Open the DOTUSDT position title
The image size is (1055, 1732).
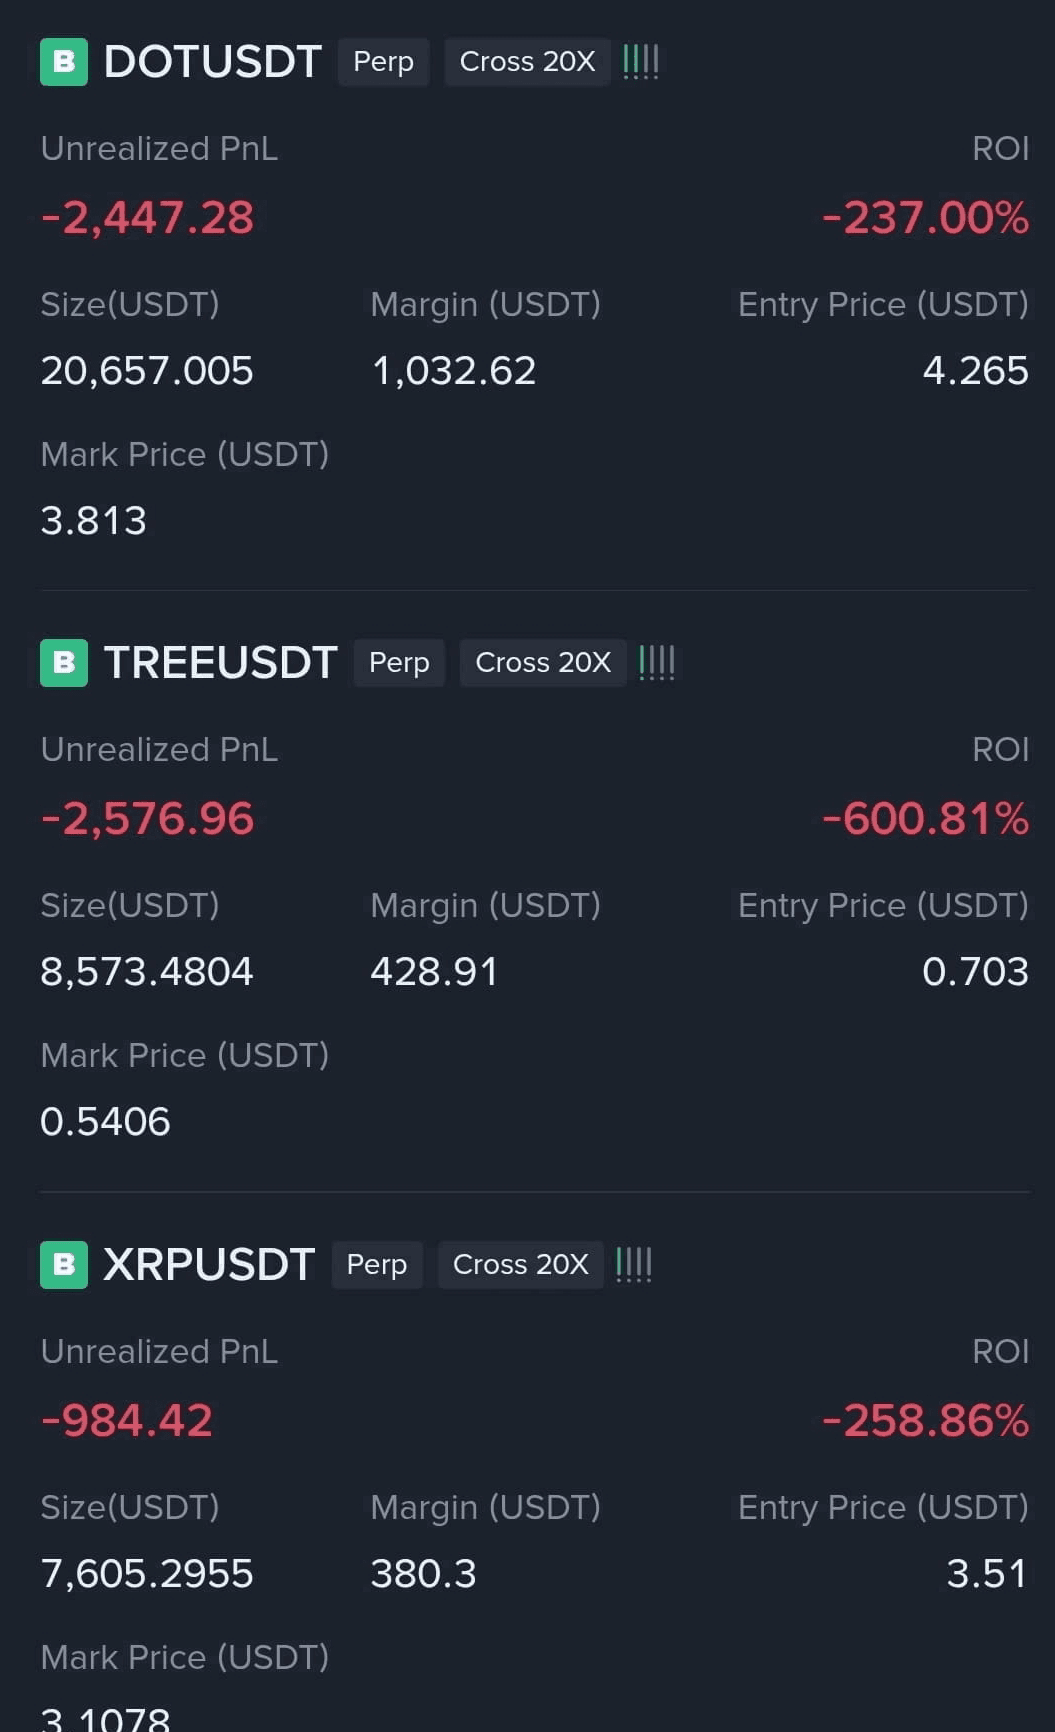pyautogui.click(x=212, y=62)
